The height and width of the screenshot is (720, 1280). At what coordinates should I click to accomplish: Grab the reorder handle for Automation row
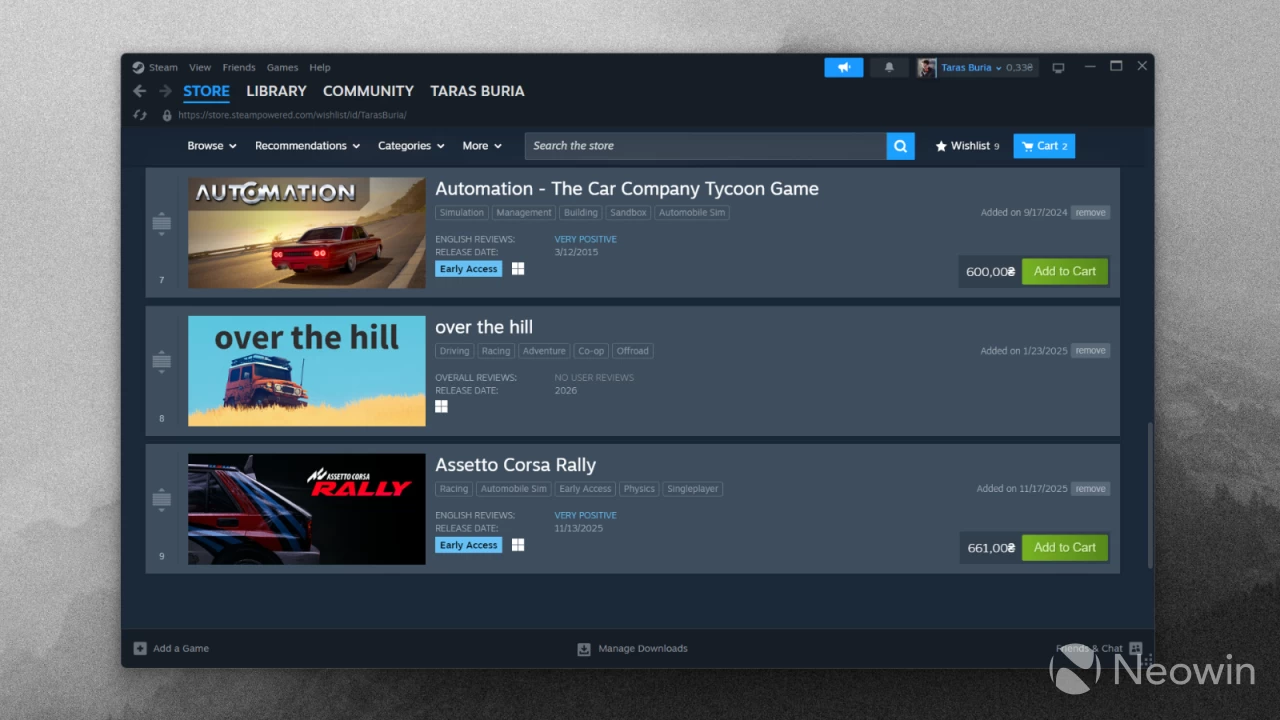tap(161, 223)
